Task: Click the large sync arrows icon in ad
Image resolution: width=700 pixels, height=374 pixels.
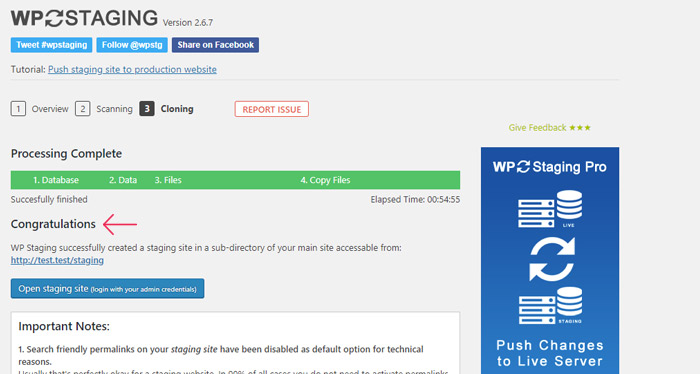Action: pos(552,259)
